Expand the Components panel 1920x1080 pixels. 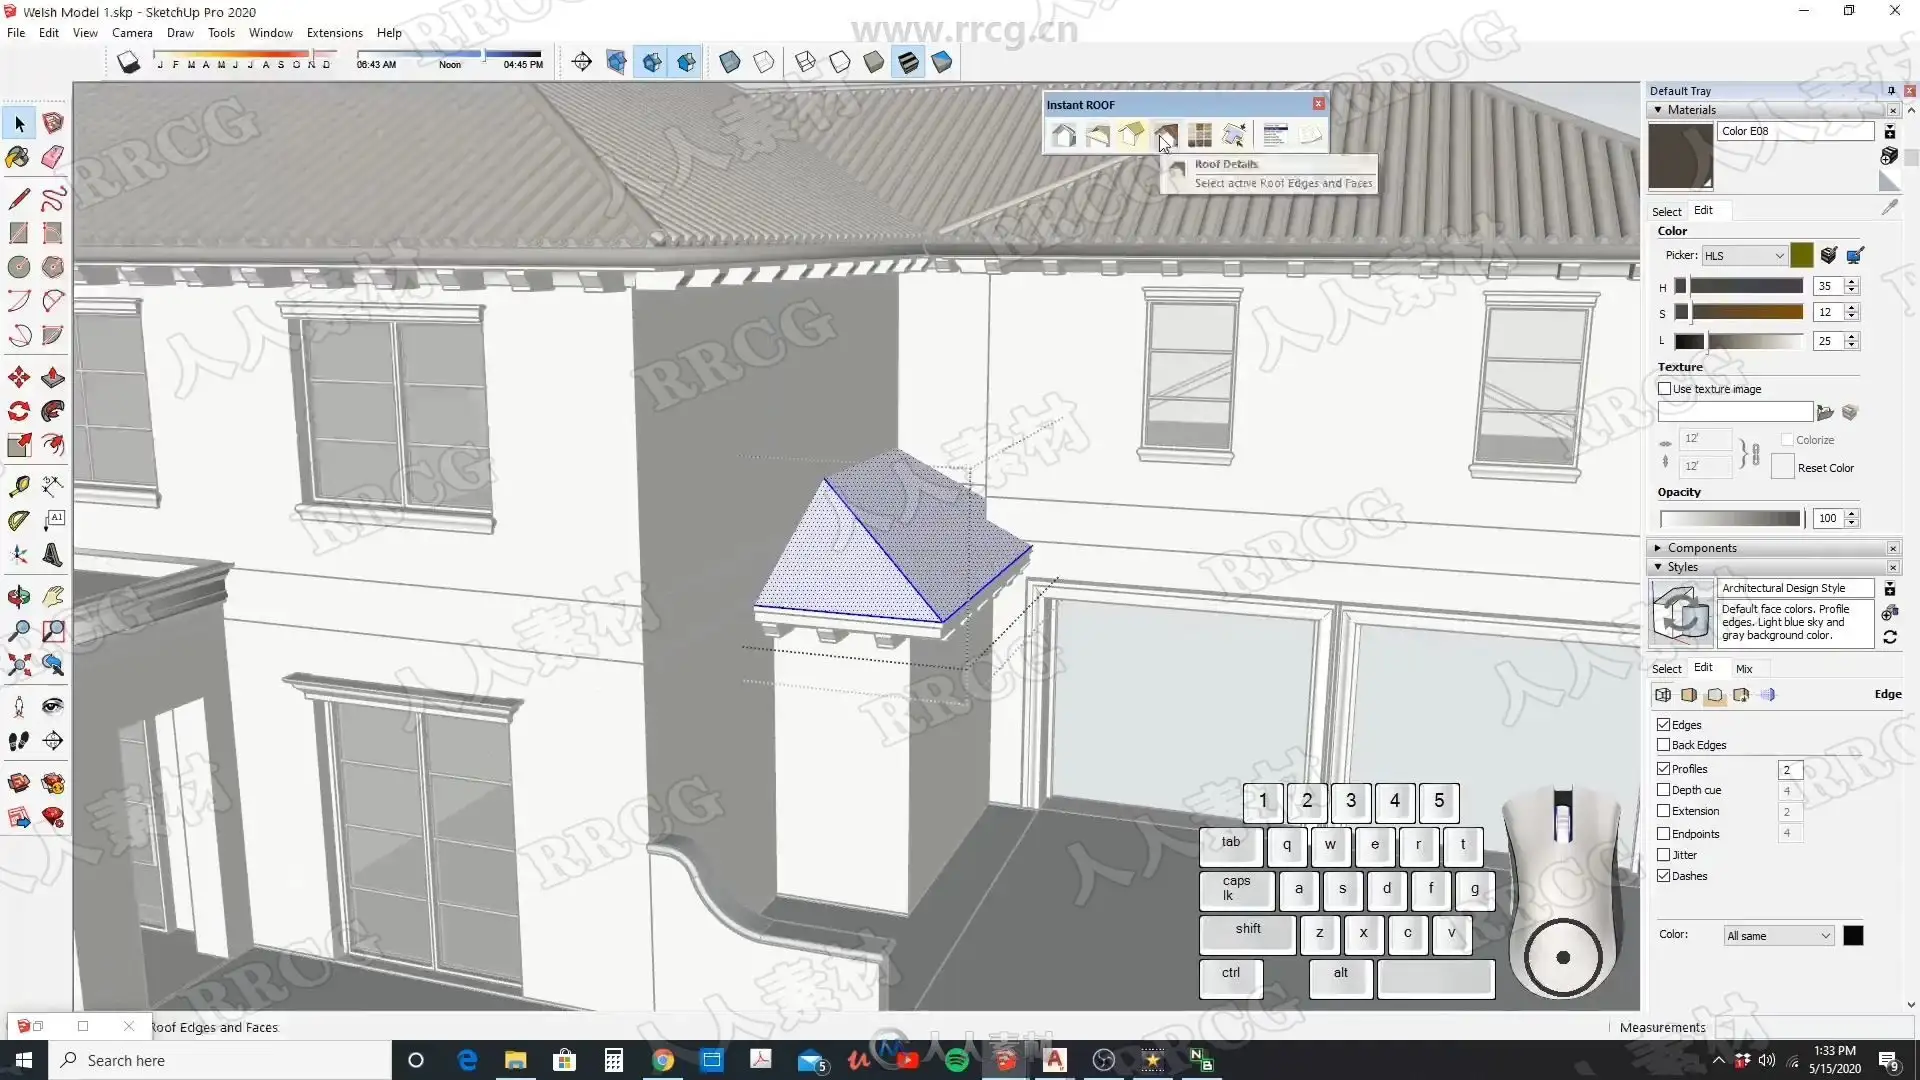tap(1658, 548)
